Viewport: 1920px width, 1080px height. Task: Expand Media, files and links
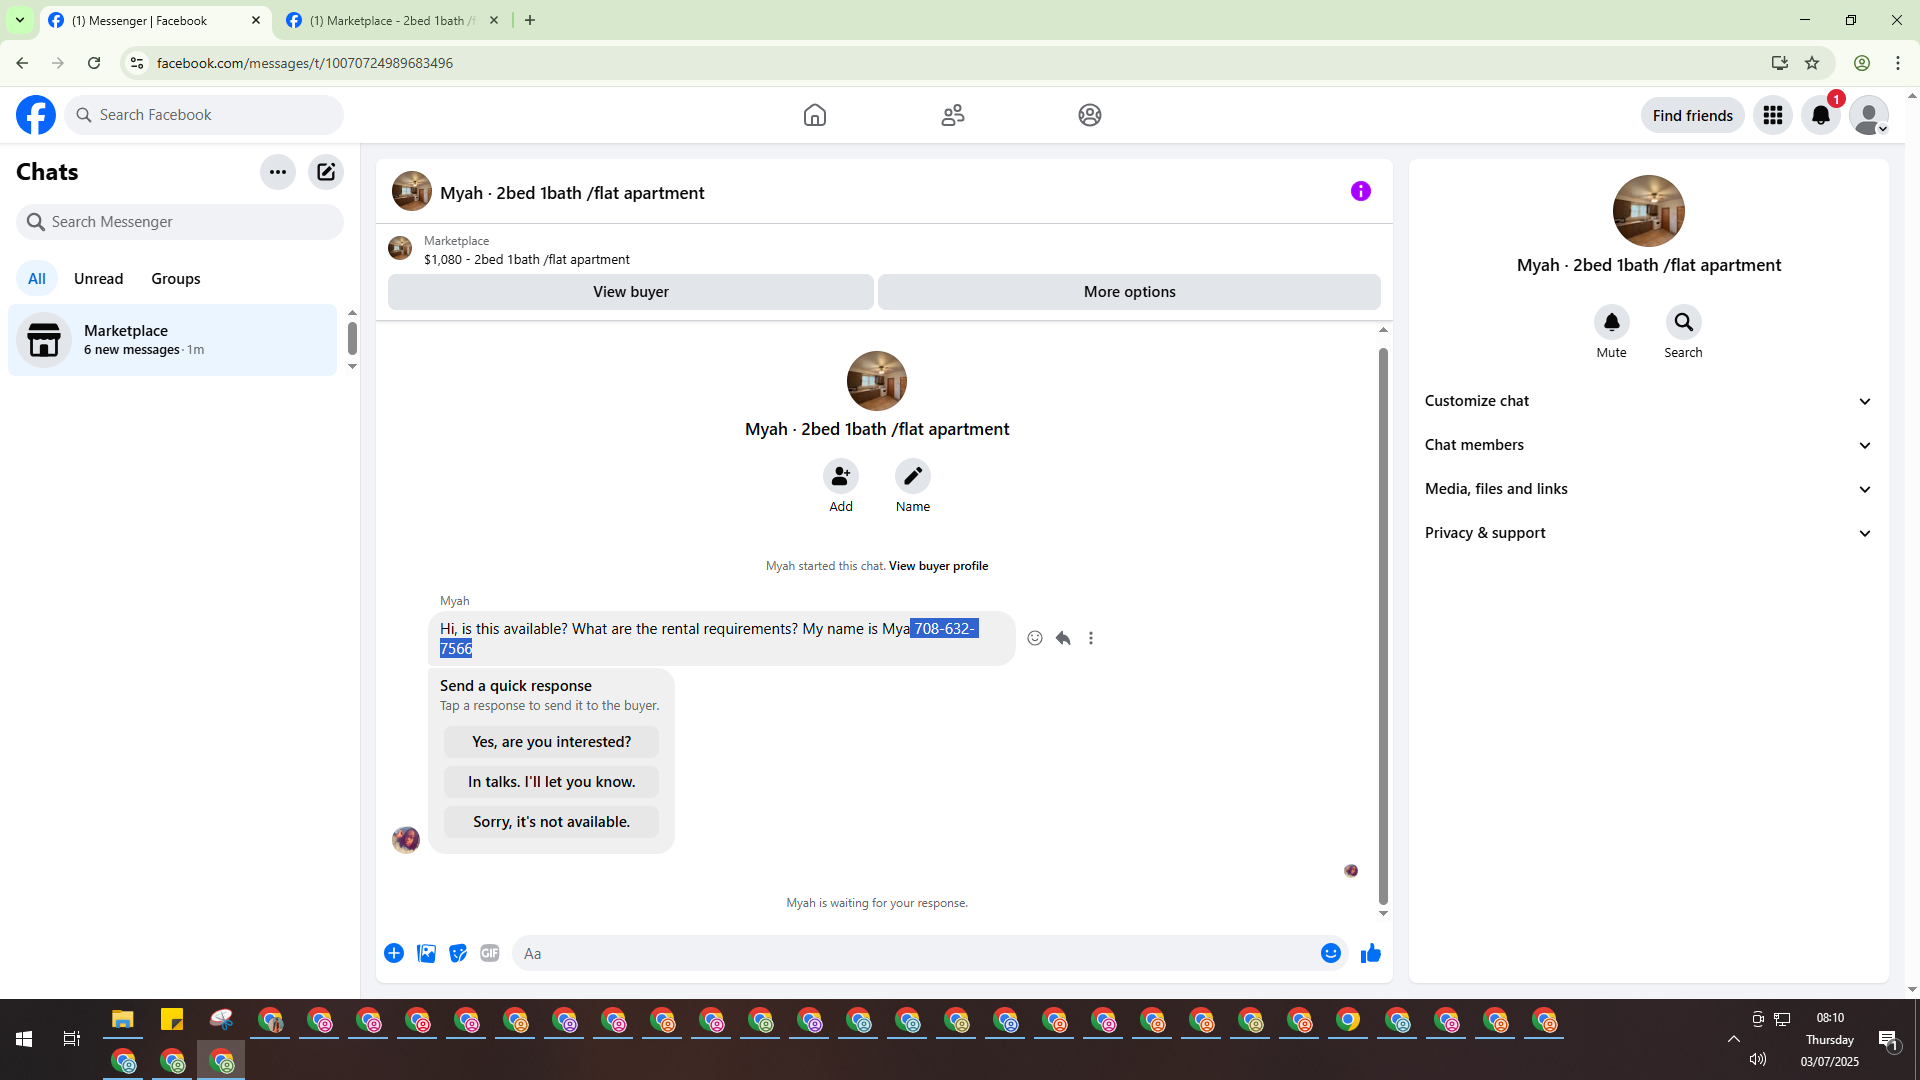coord(1647,489)
